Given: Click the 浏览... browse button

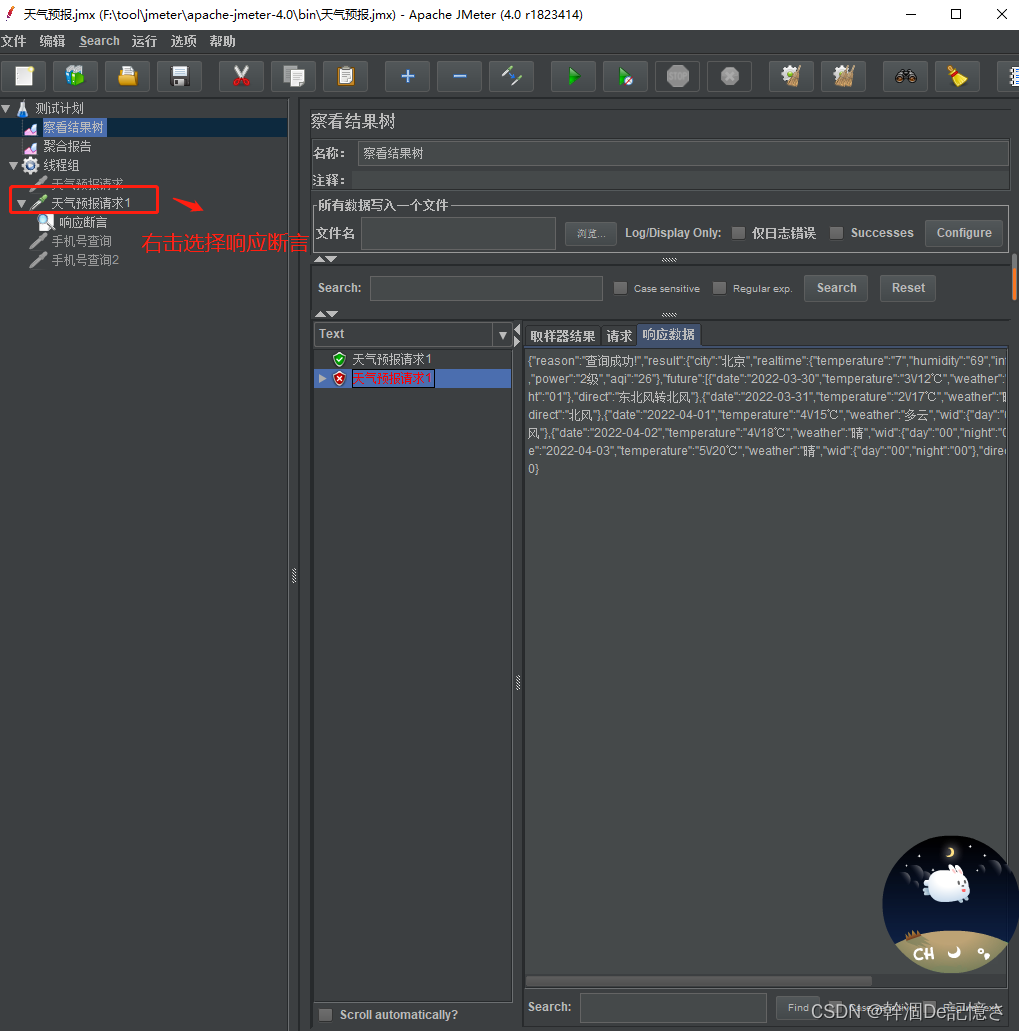Looking at the screenshot, I should pos(591,233).
